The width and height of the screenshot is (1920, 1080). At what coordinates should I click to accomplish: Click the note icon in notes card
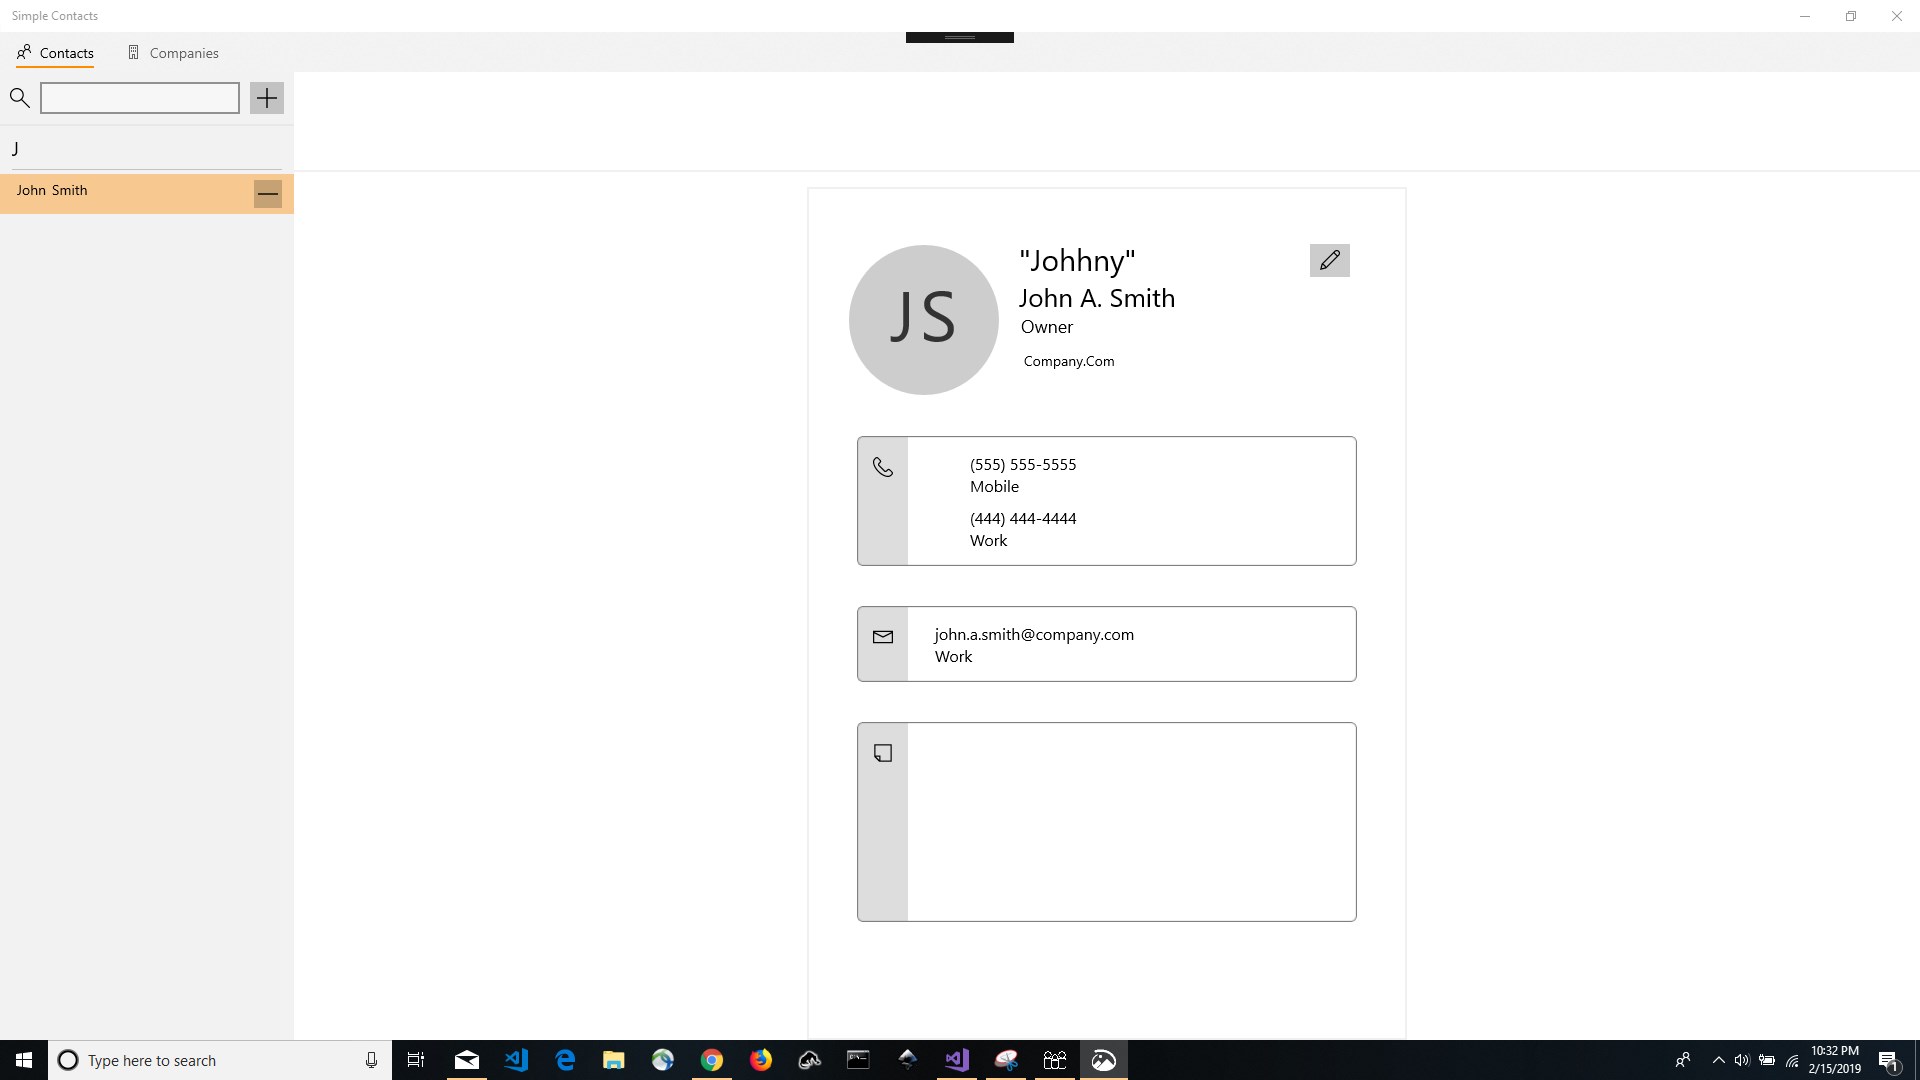(882, 753)
